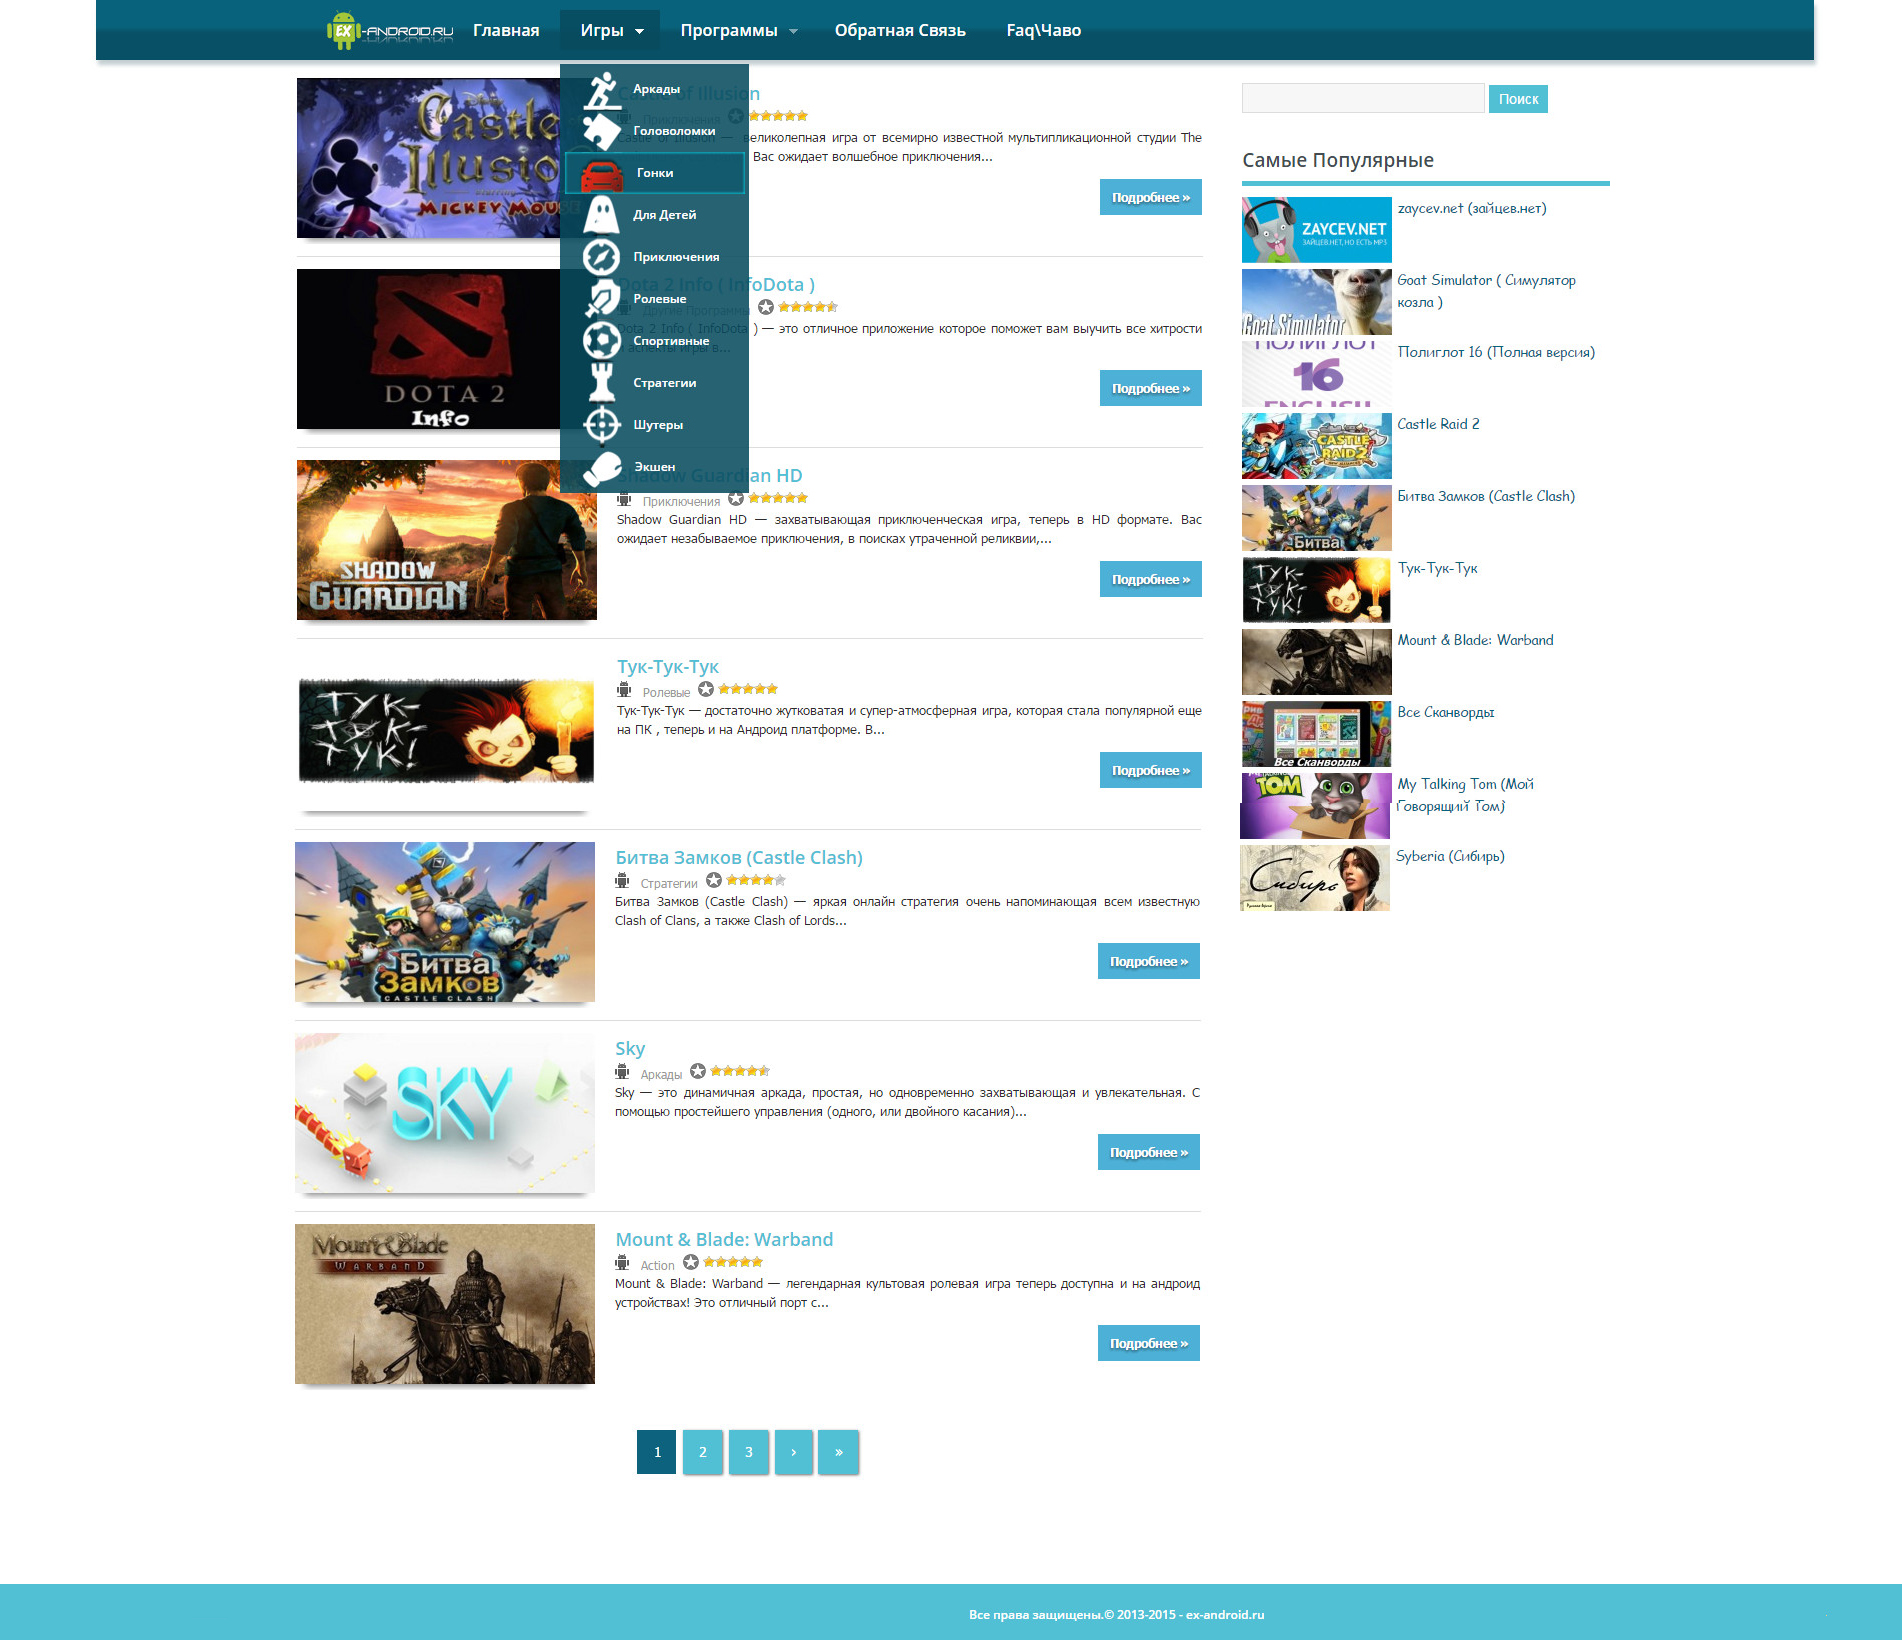Open zaycev.net popular sidebar thumbnail
The height and width of the screenshot is (1640, 1902).
(1317, 230)
